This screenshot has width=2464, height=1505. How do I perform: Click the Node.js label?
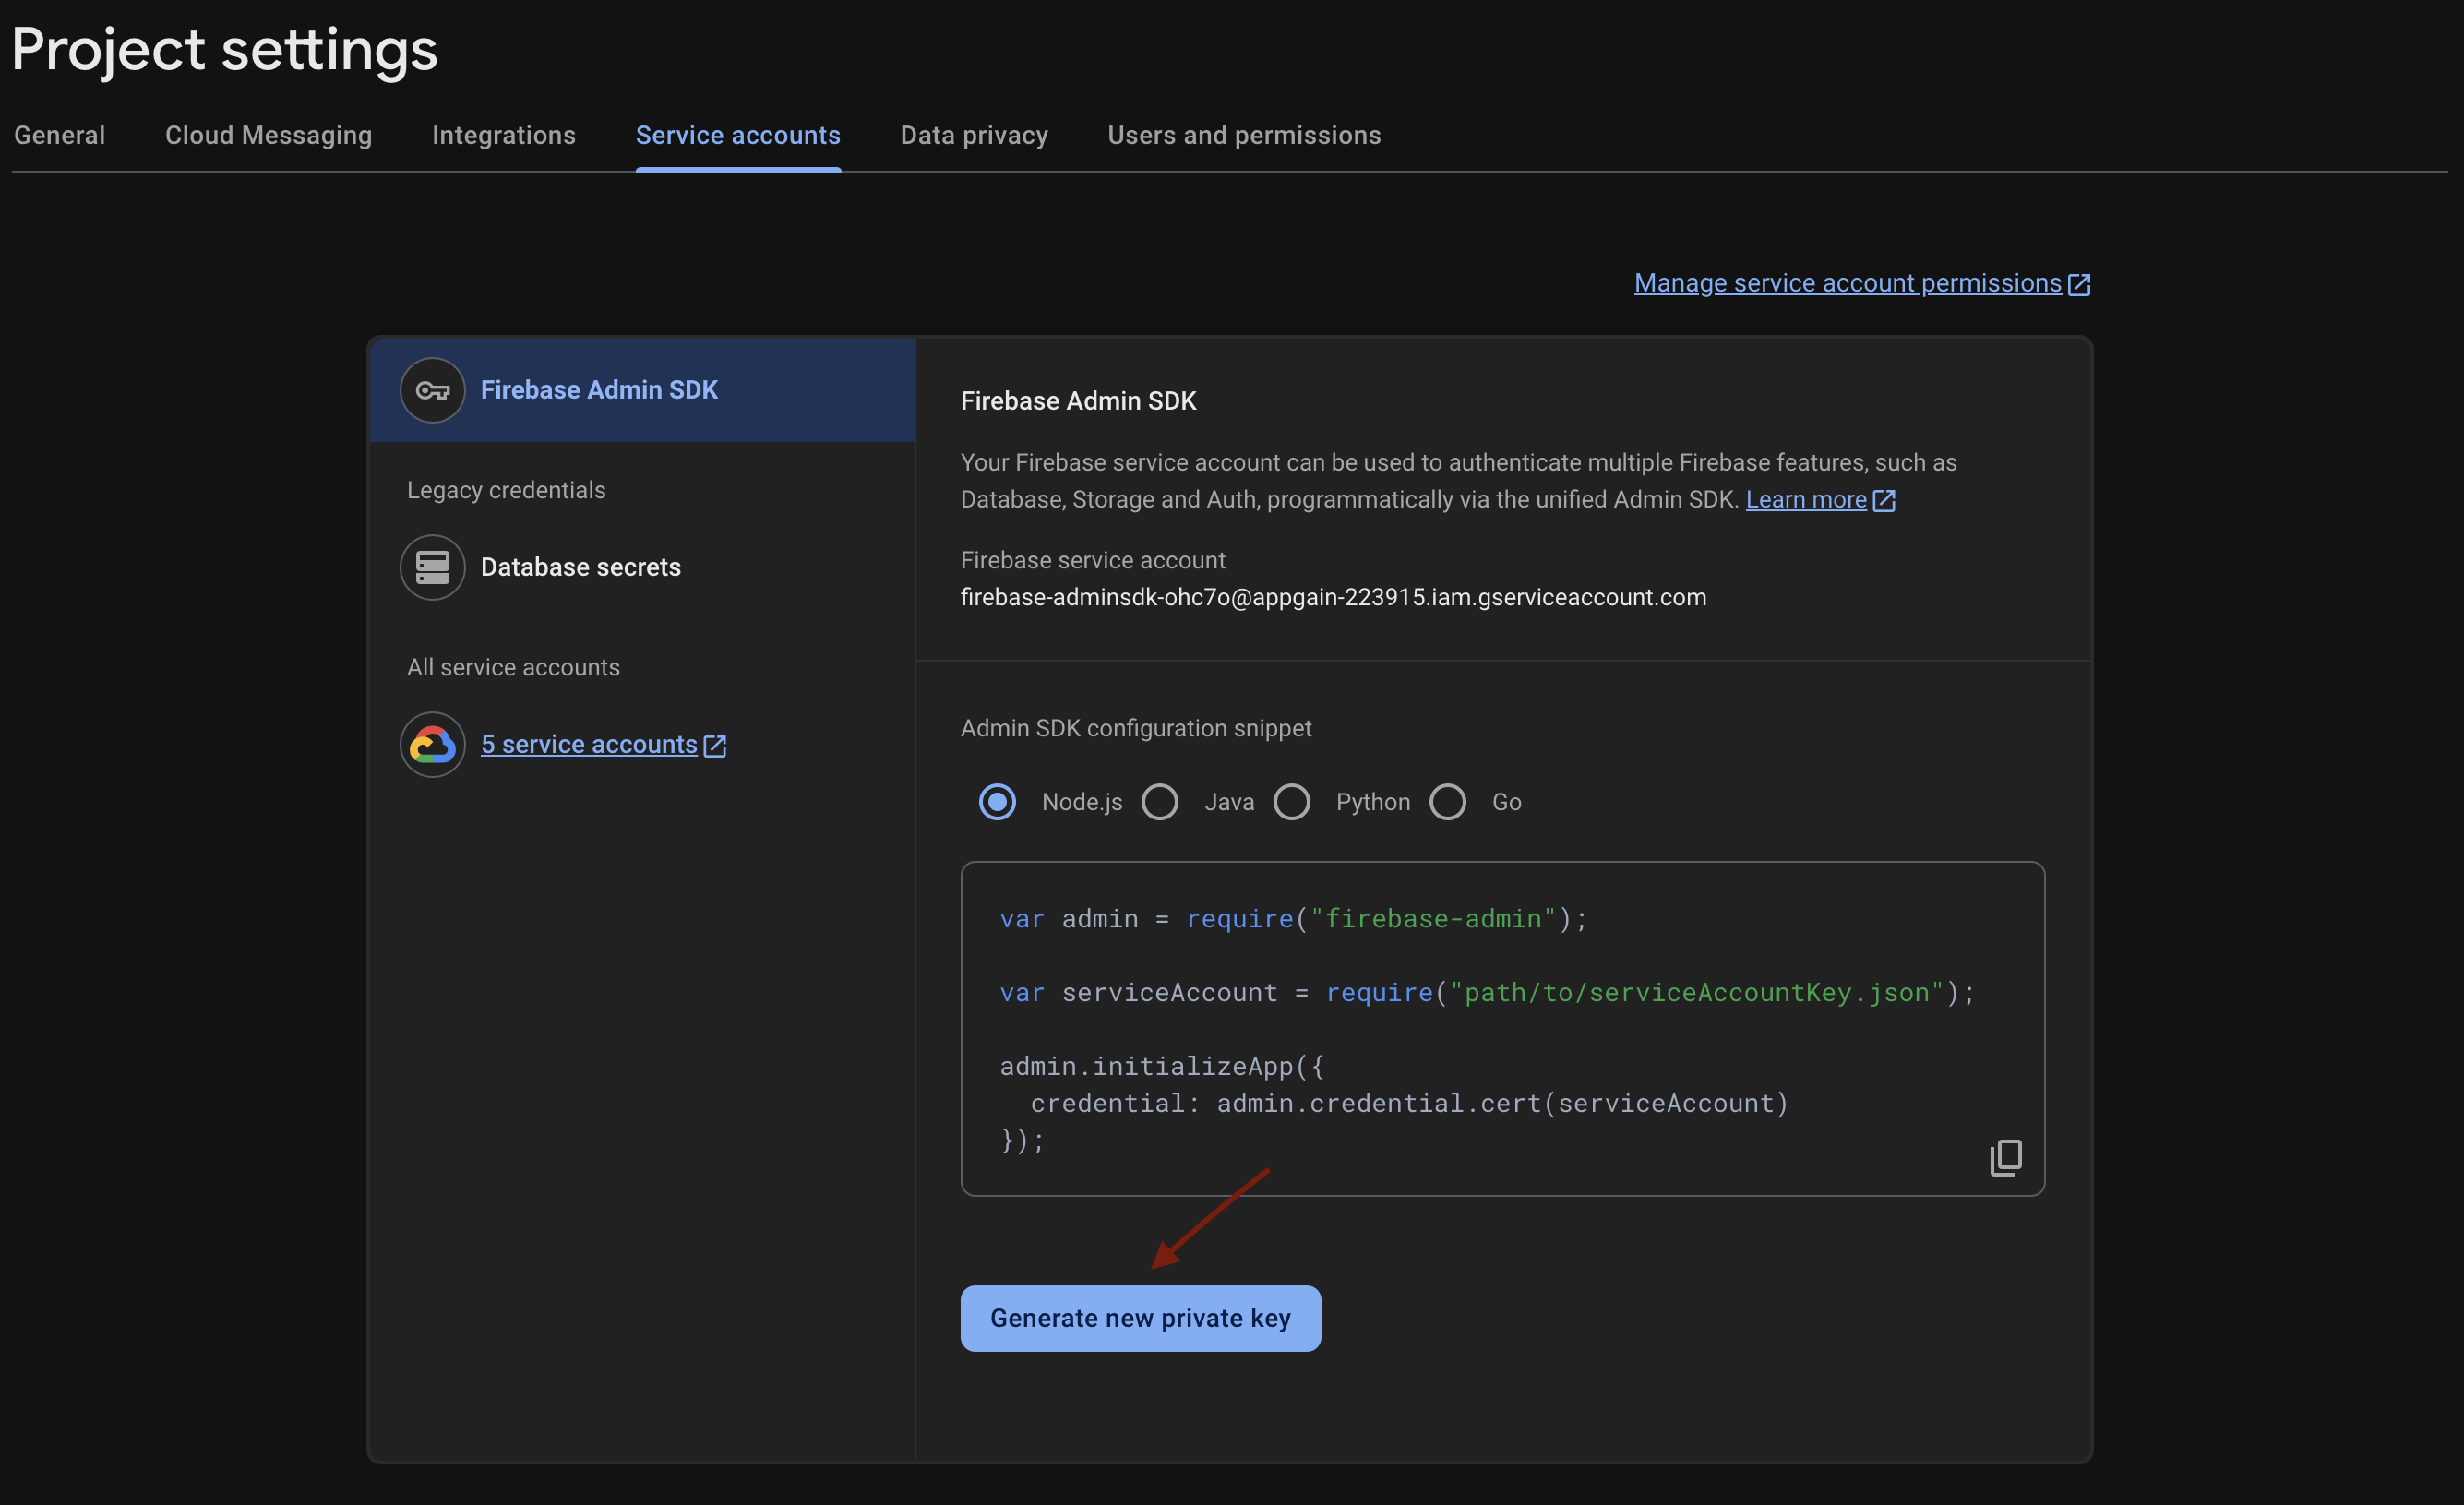(x=1082, y=802)
